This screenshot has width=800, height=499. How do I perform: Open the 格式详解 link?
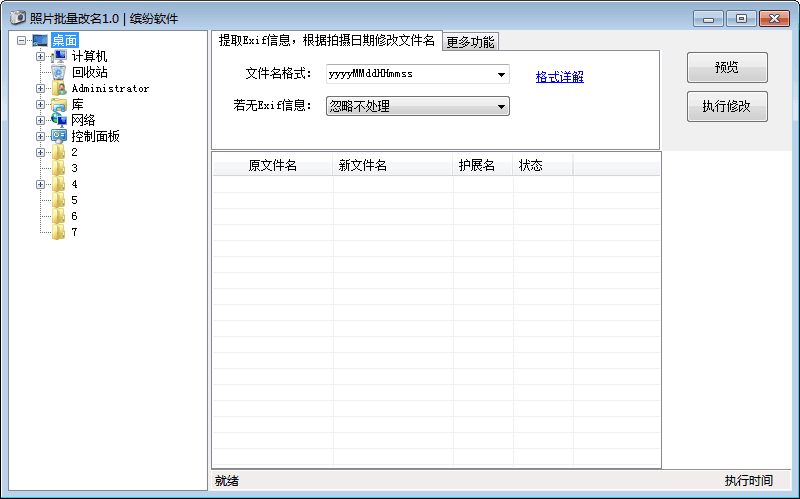(x=559, y=77)
